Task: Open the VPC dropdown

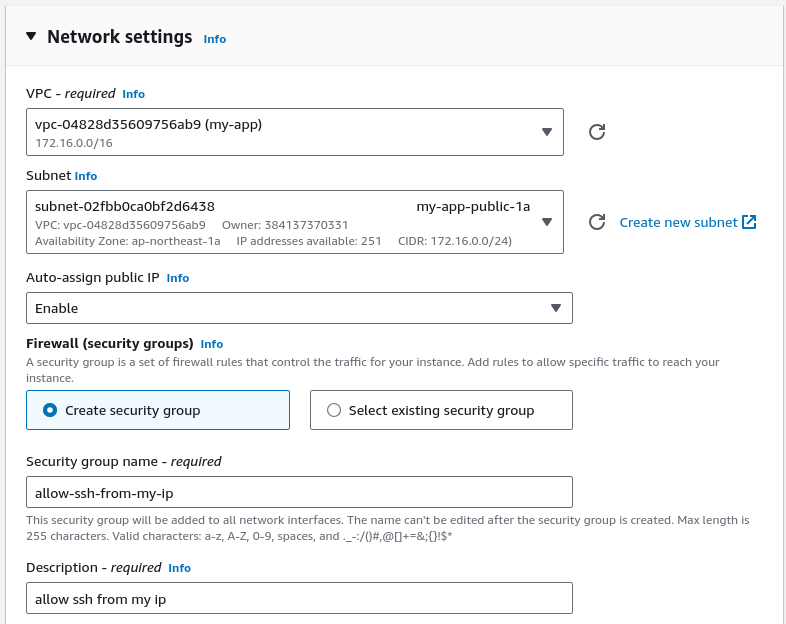Action: (546, 132)
